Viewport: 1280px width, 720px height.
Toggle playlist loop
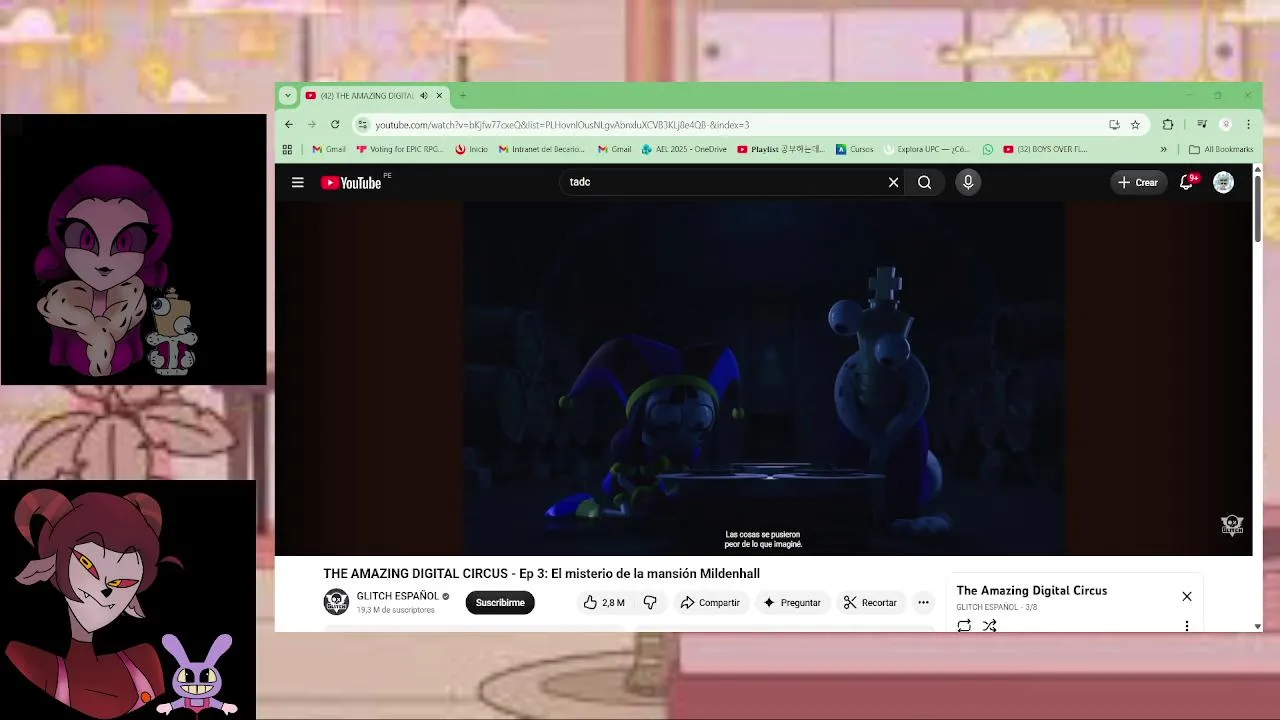pos(964,625)
